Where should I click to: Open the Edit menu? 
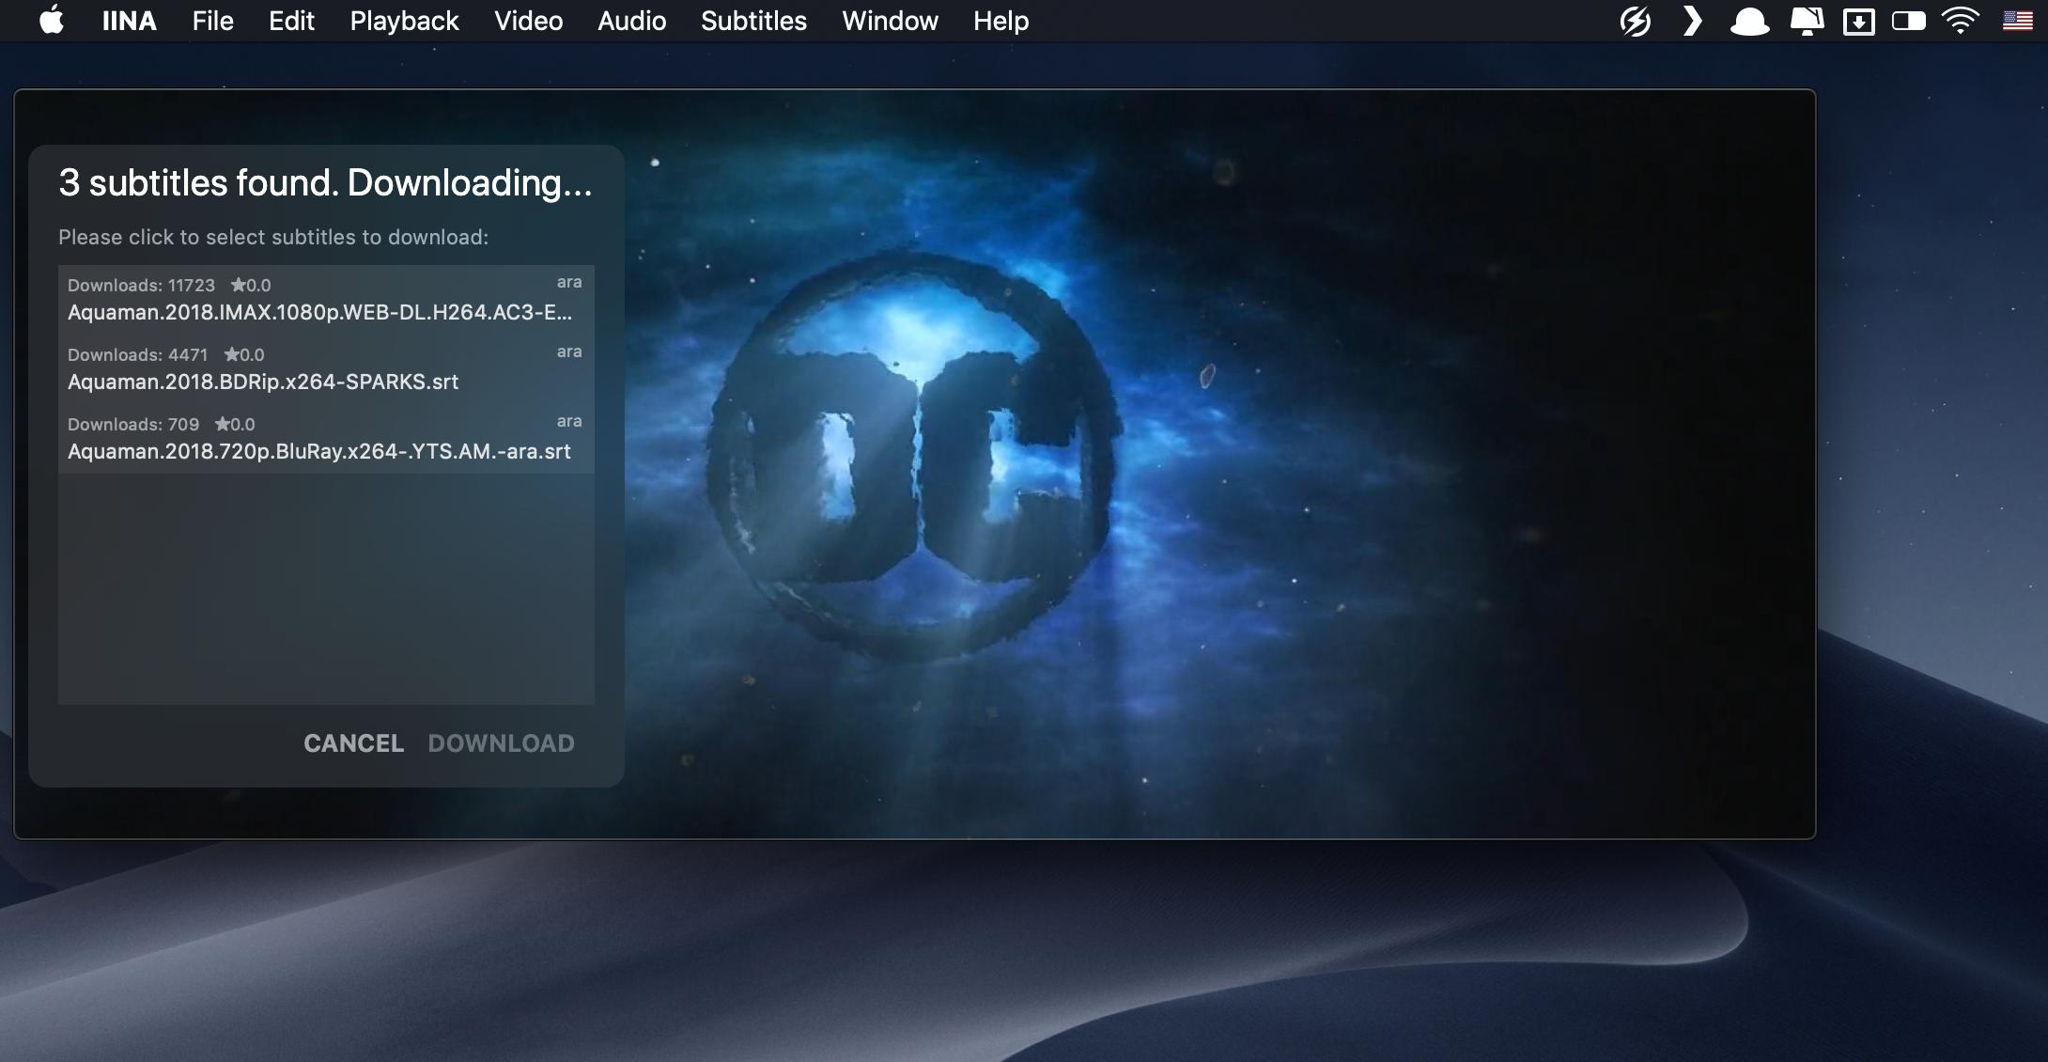[291, 21]
